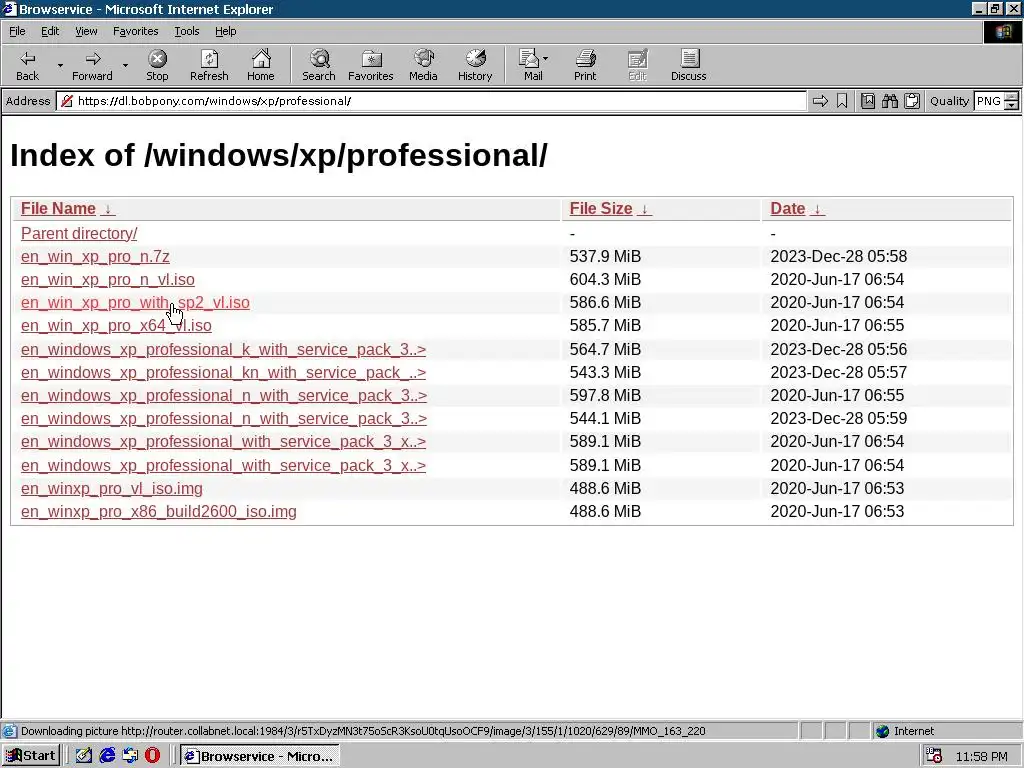Click the clipboard paste icon near Quality
This screenshot has width=1024, height=768.
coord(912,101)
